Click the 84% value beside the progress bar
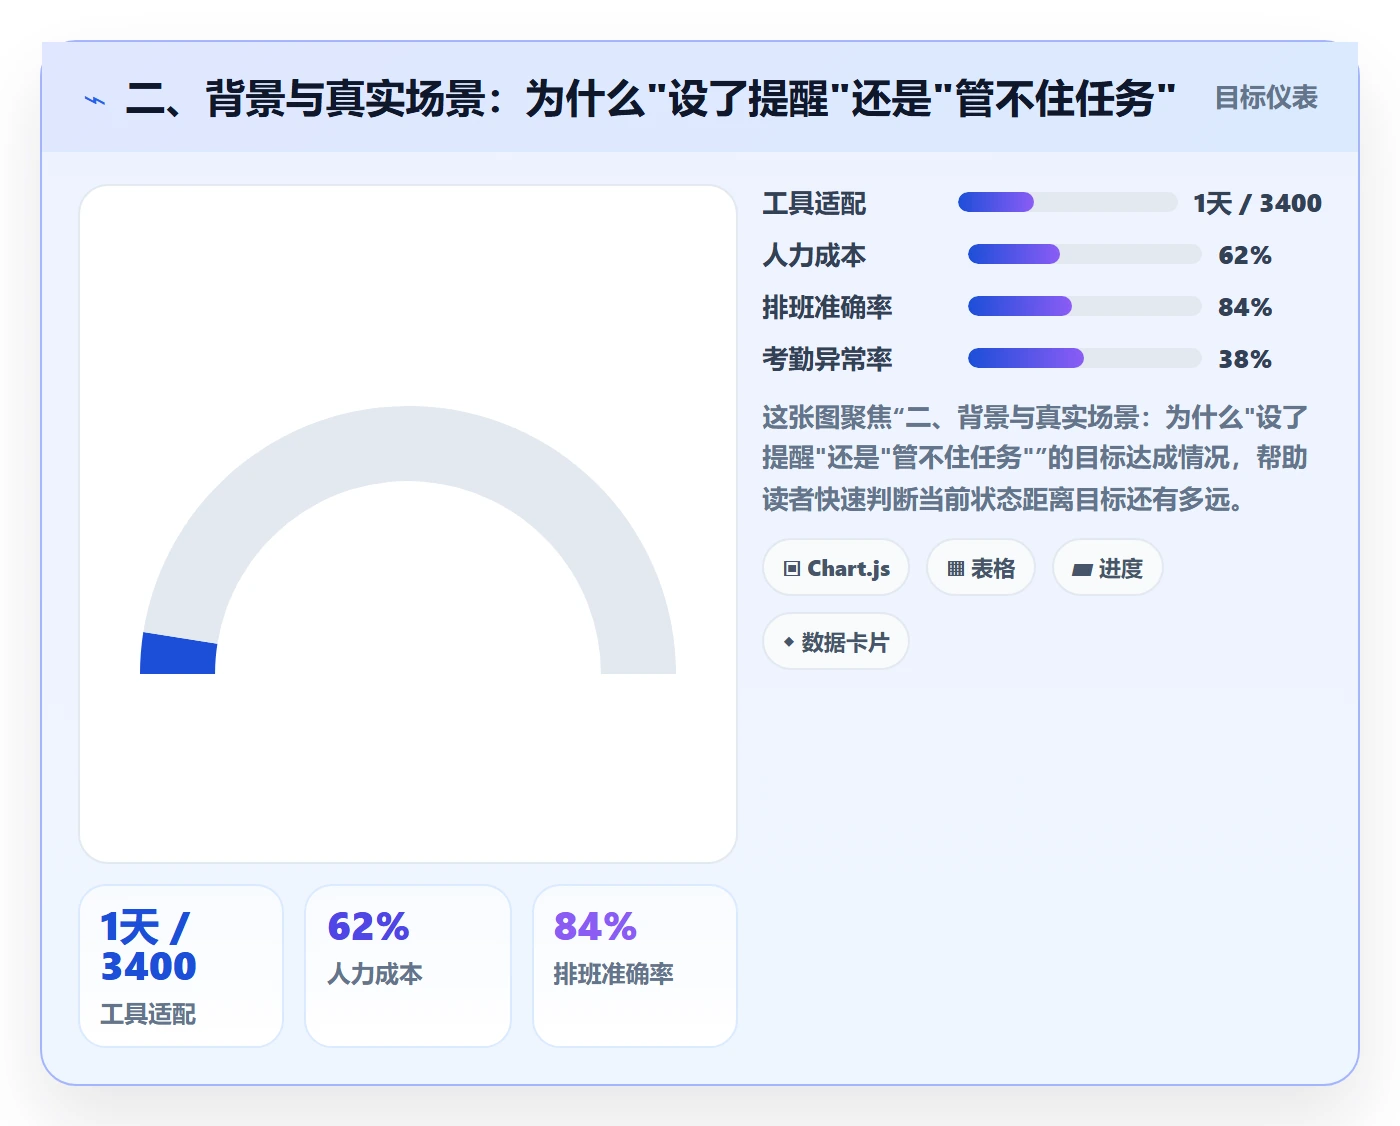This screenshot has height=1126, width=1400. point(1245,308)
